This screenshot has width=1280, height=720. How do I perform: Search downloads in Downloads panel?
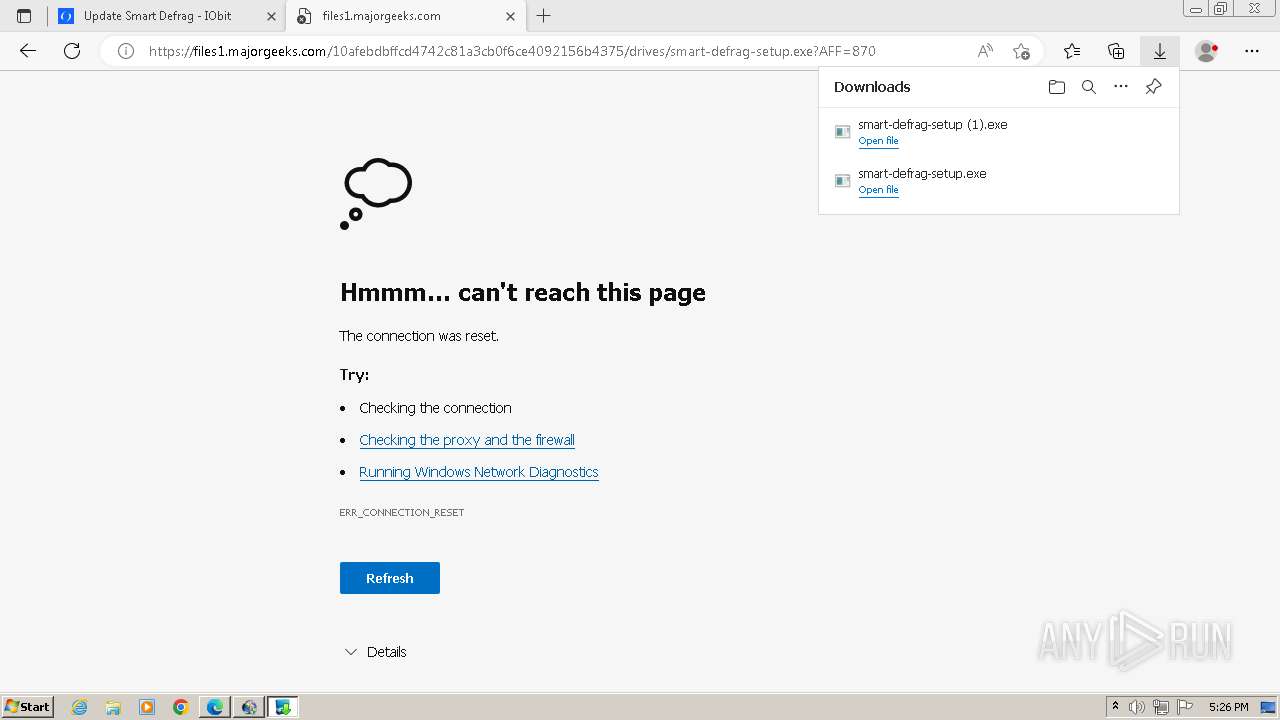pos(1089,87)
